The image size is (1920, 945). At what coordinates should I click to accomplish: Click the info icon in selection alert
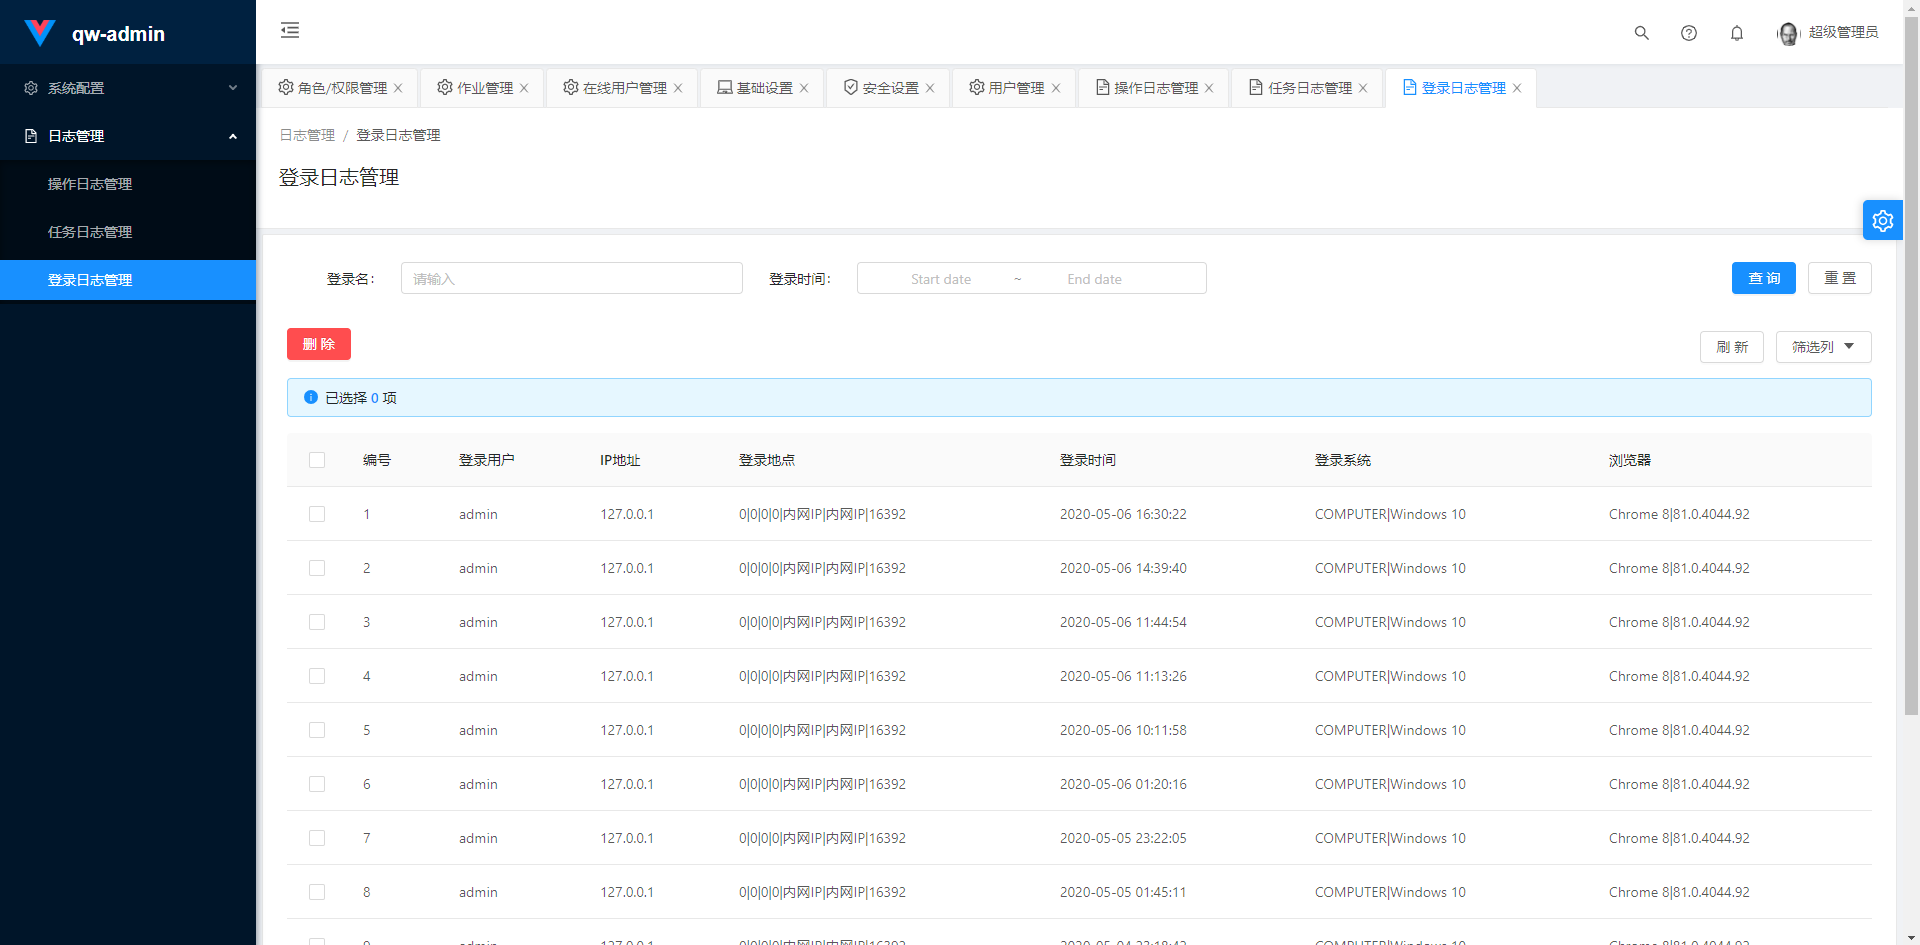pyautogui.click(x=311, y=397)
